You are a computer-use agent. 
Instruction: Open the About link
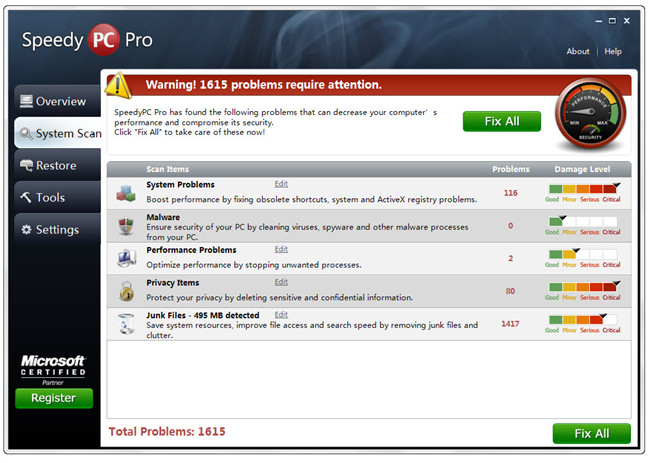578,51
